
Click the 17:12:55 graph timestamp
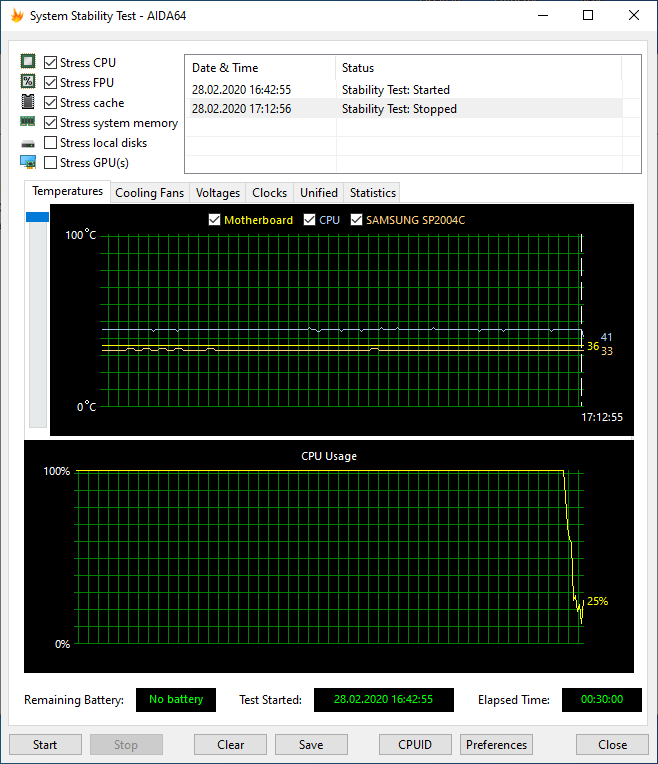[x=602, y=417]
